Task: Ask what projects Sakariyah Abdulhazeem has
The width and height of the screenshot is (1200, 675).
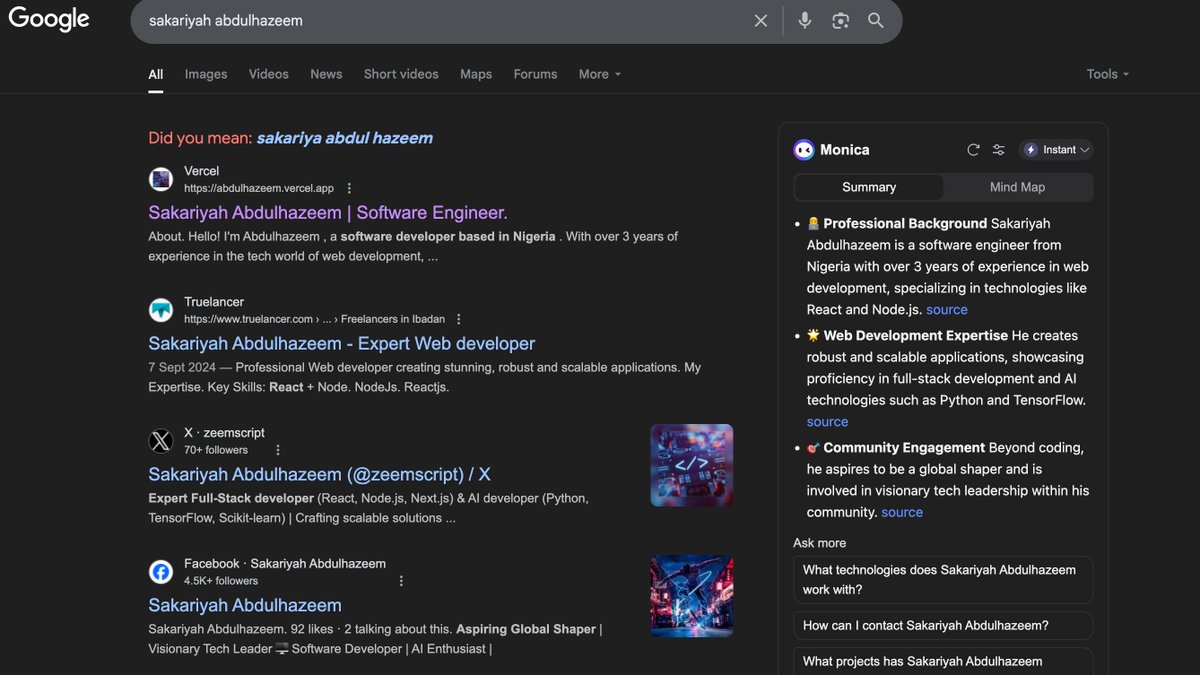Action: 943,662
